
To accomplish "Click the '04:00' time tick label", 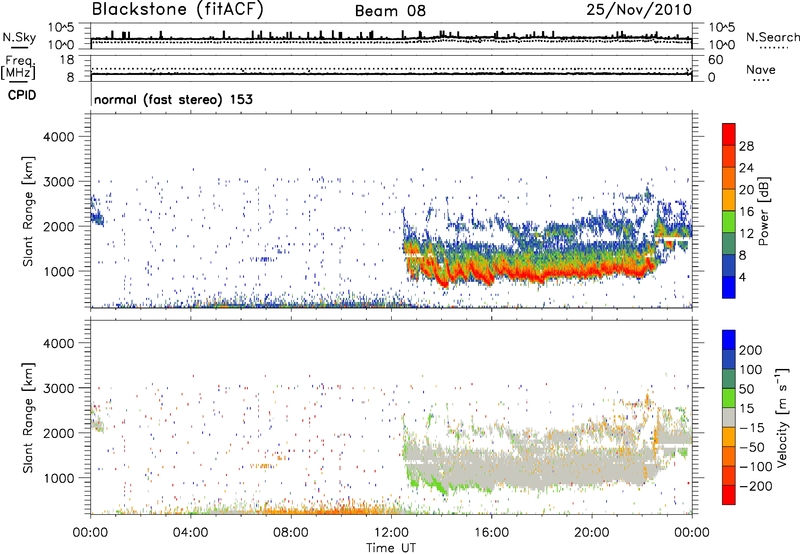I will (x=191, y=533).
